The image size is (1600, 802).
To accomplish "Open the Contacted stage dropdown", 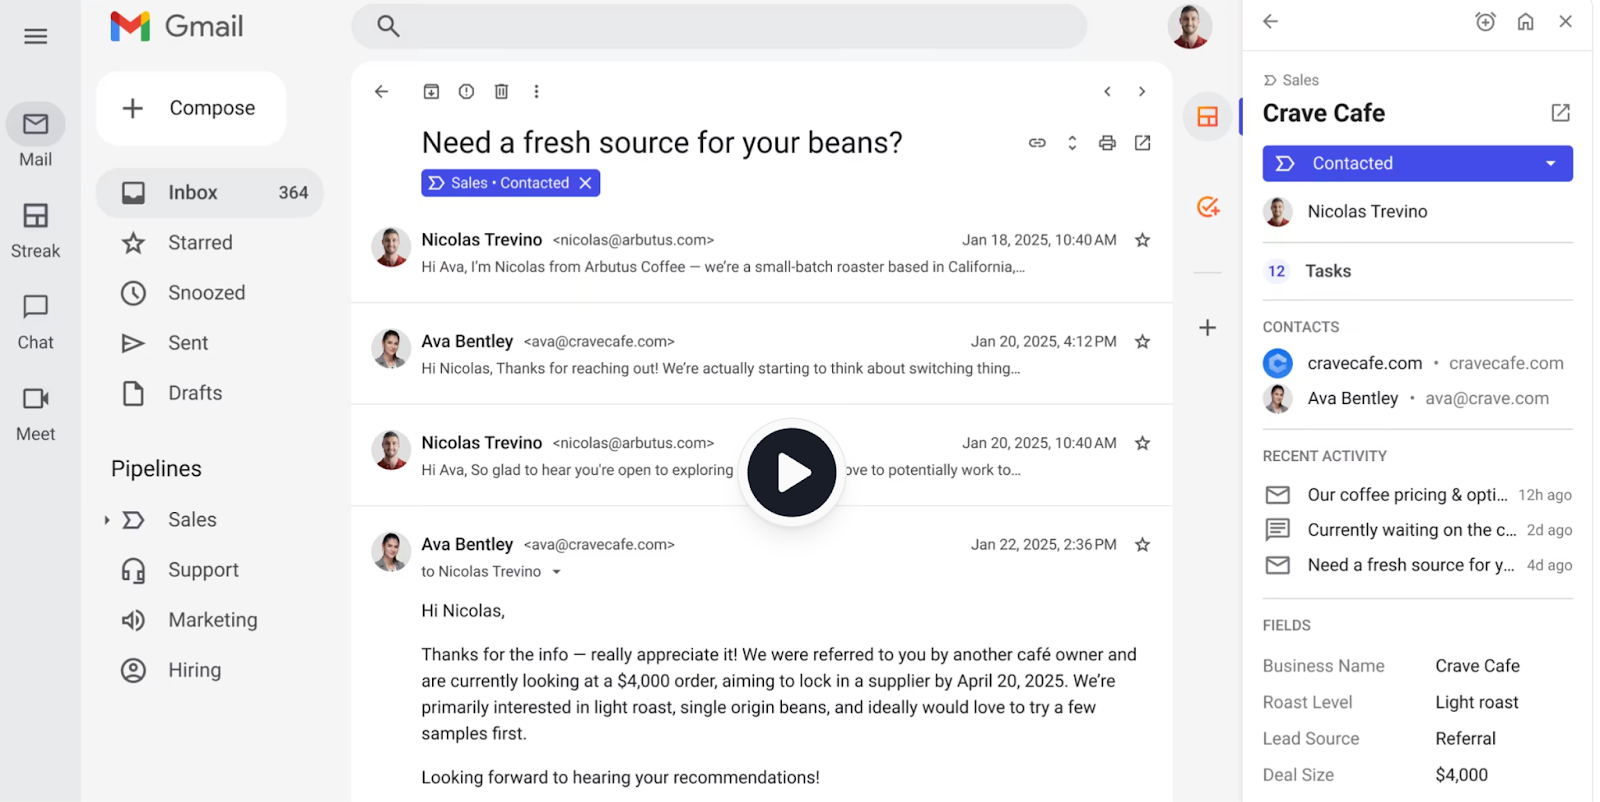I will pos(1417,163).
